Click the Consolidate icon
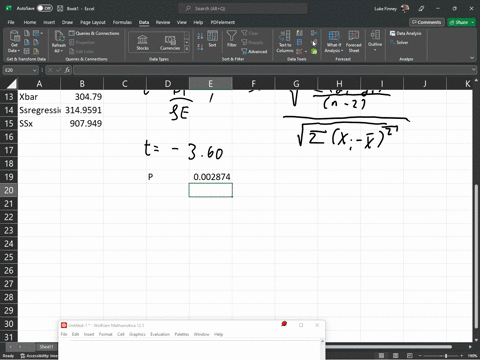 (314, 33)
